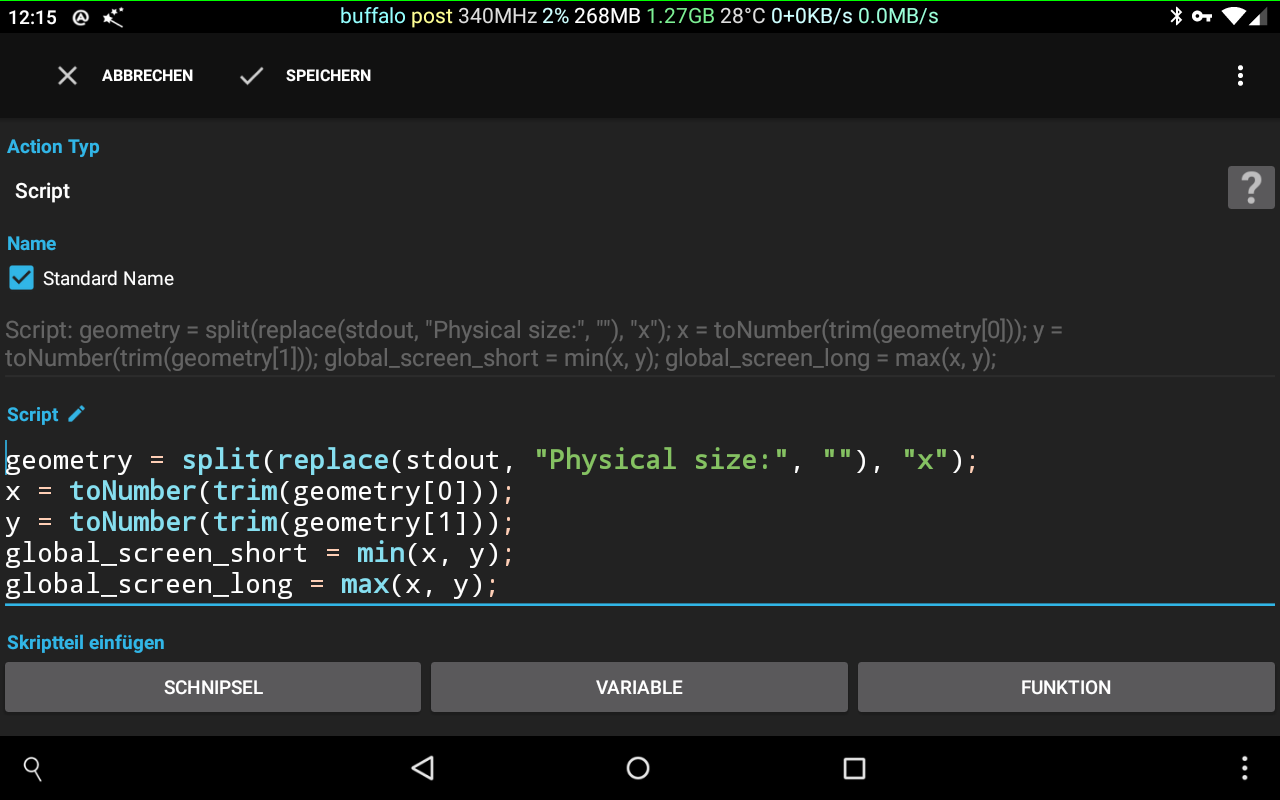
Task: Insert a snippet with SCHNIPSEL button
Action: (x=213, y=687)
